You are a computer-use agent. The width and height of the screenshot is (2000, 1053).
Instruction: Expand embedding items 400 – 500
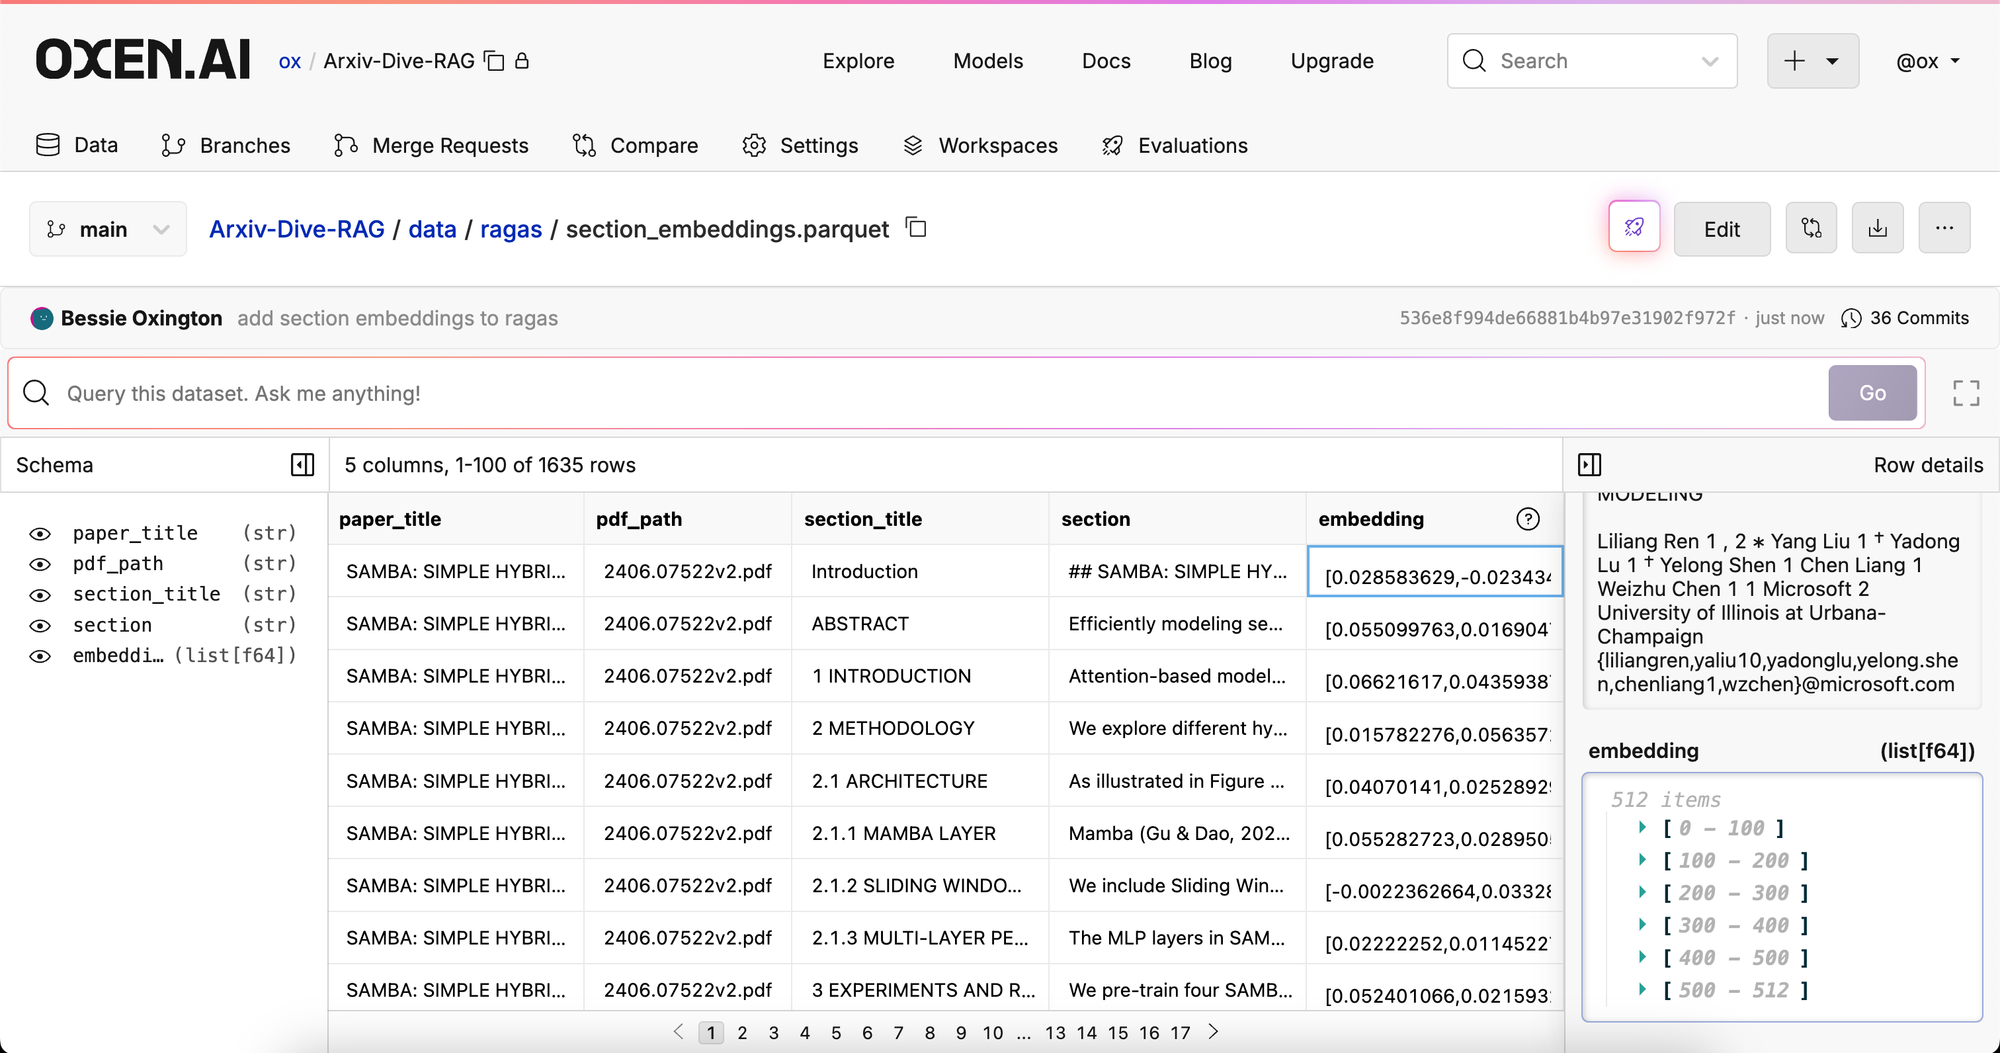pos(1642,957)
